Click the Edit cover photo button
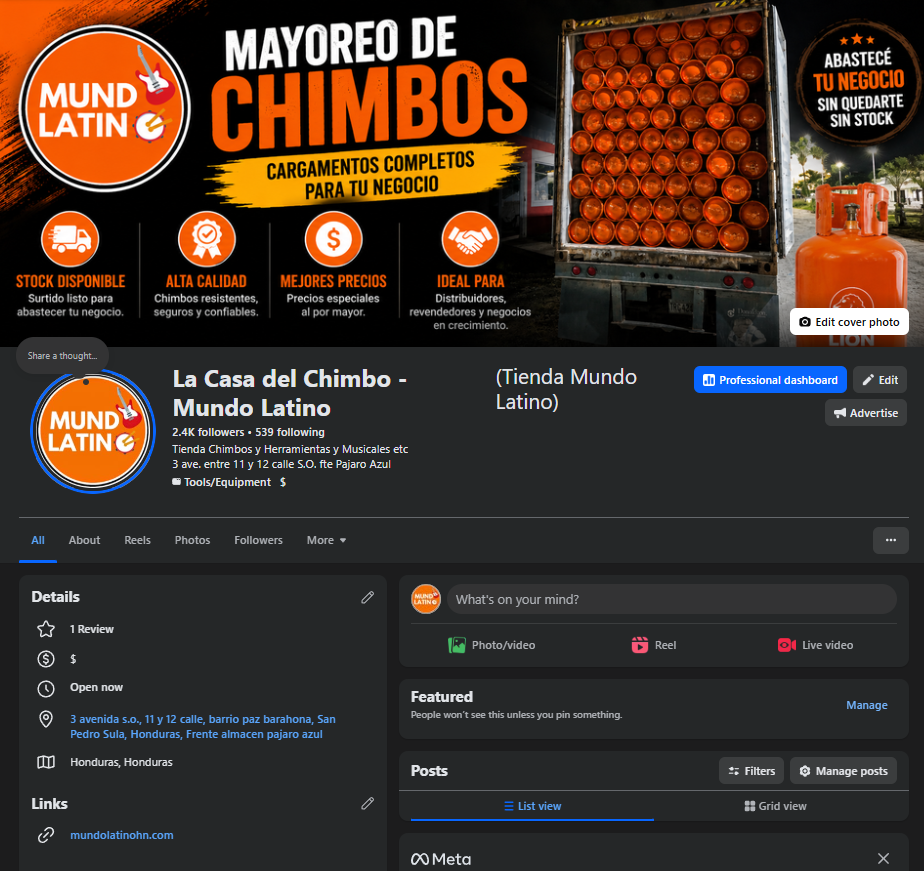 [849, 322]
